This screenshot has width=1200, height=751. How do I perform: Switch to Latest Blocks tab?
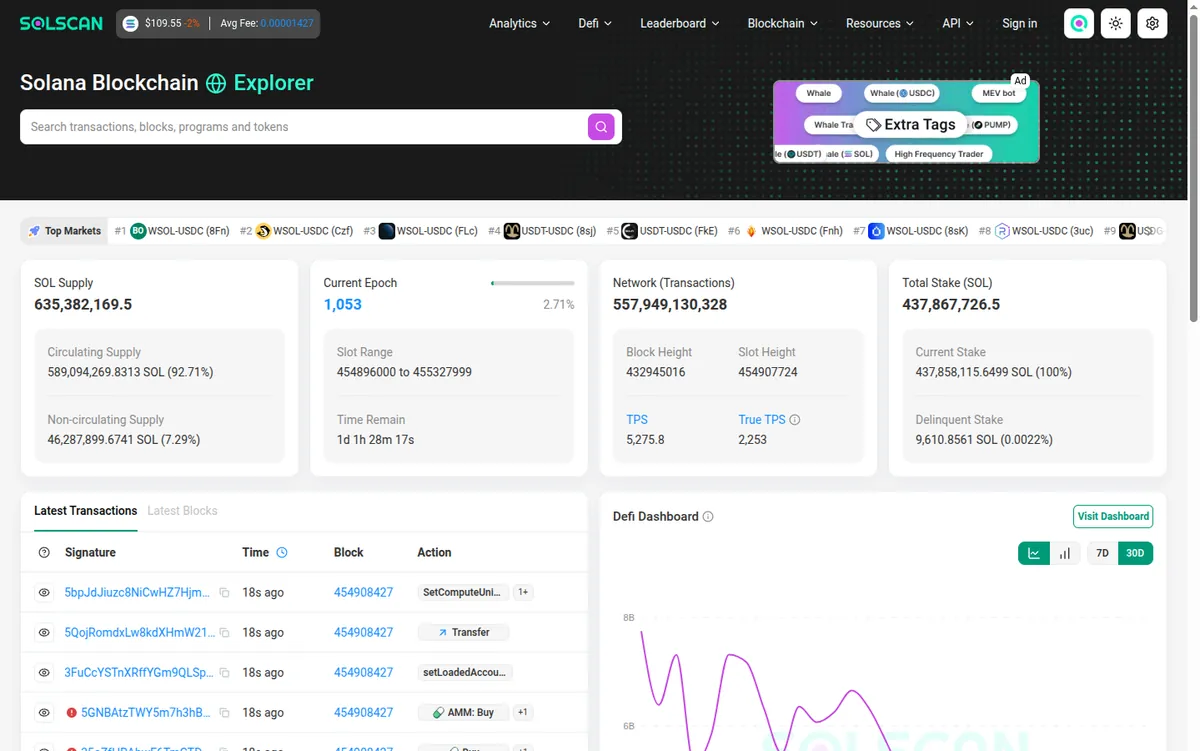point(182,511)
